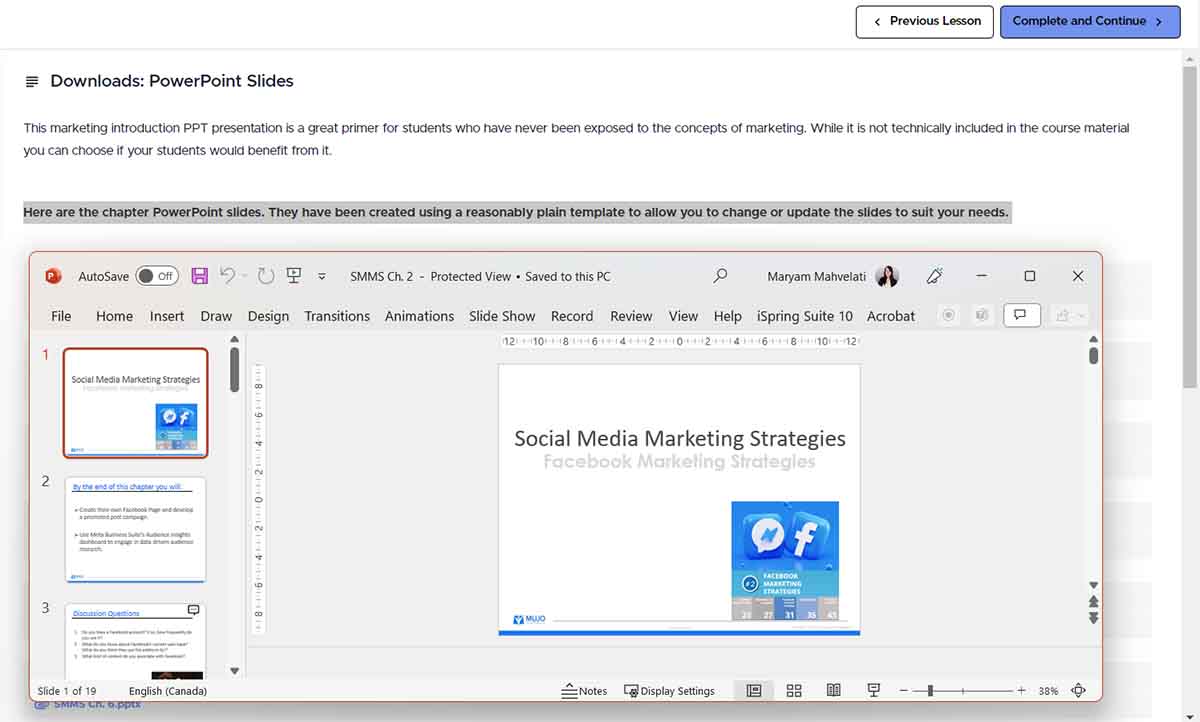The image size is (1200, 722).
Task: Open the Draw tab
Action: pos(216,316)
